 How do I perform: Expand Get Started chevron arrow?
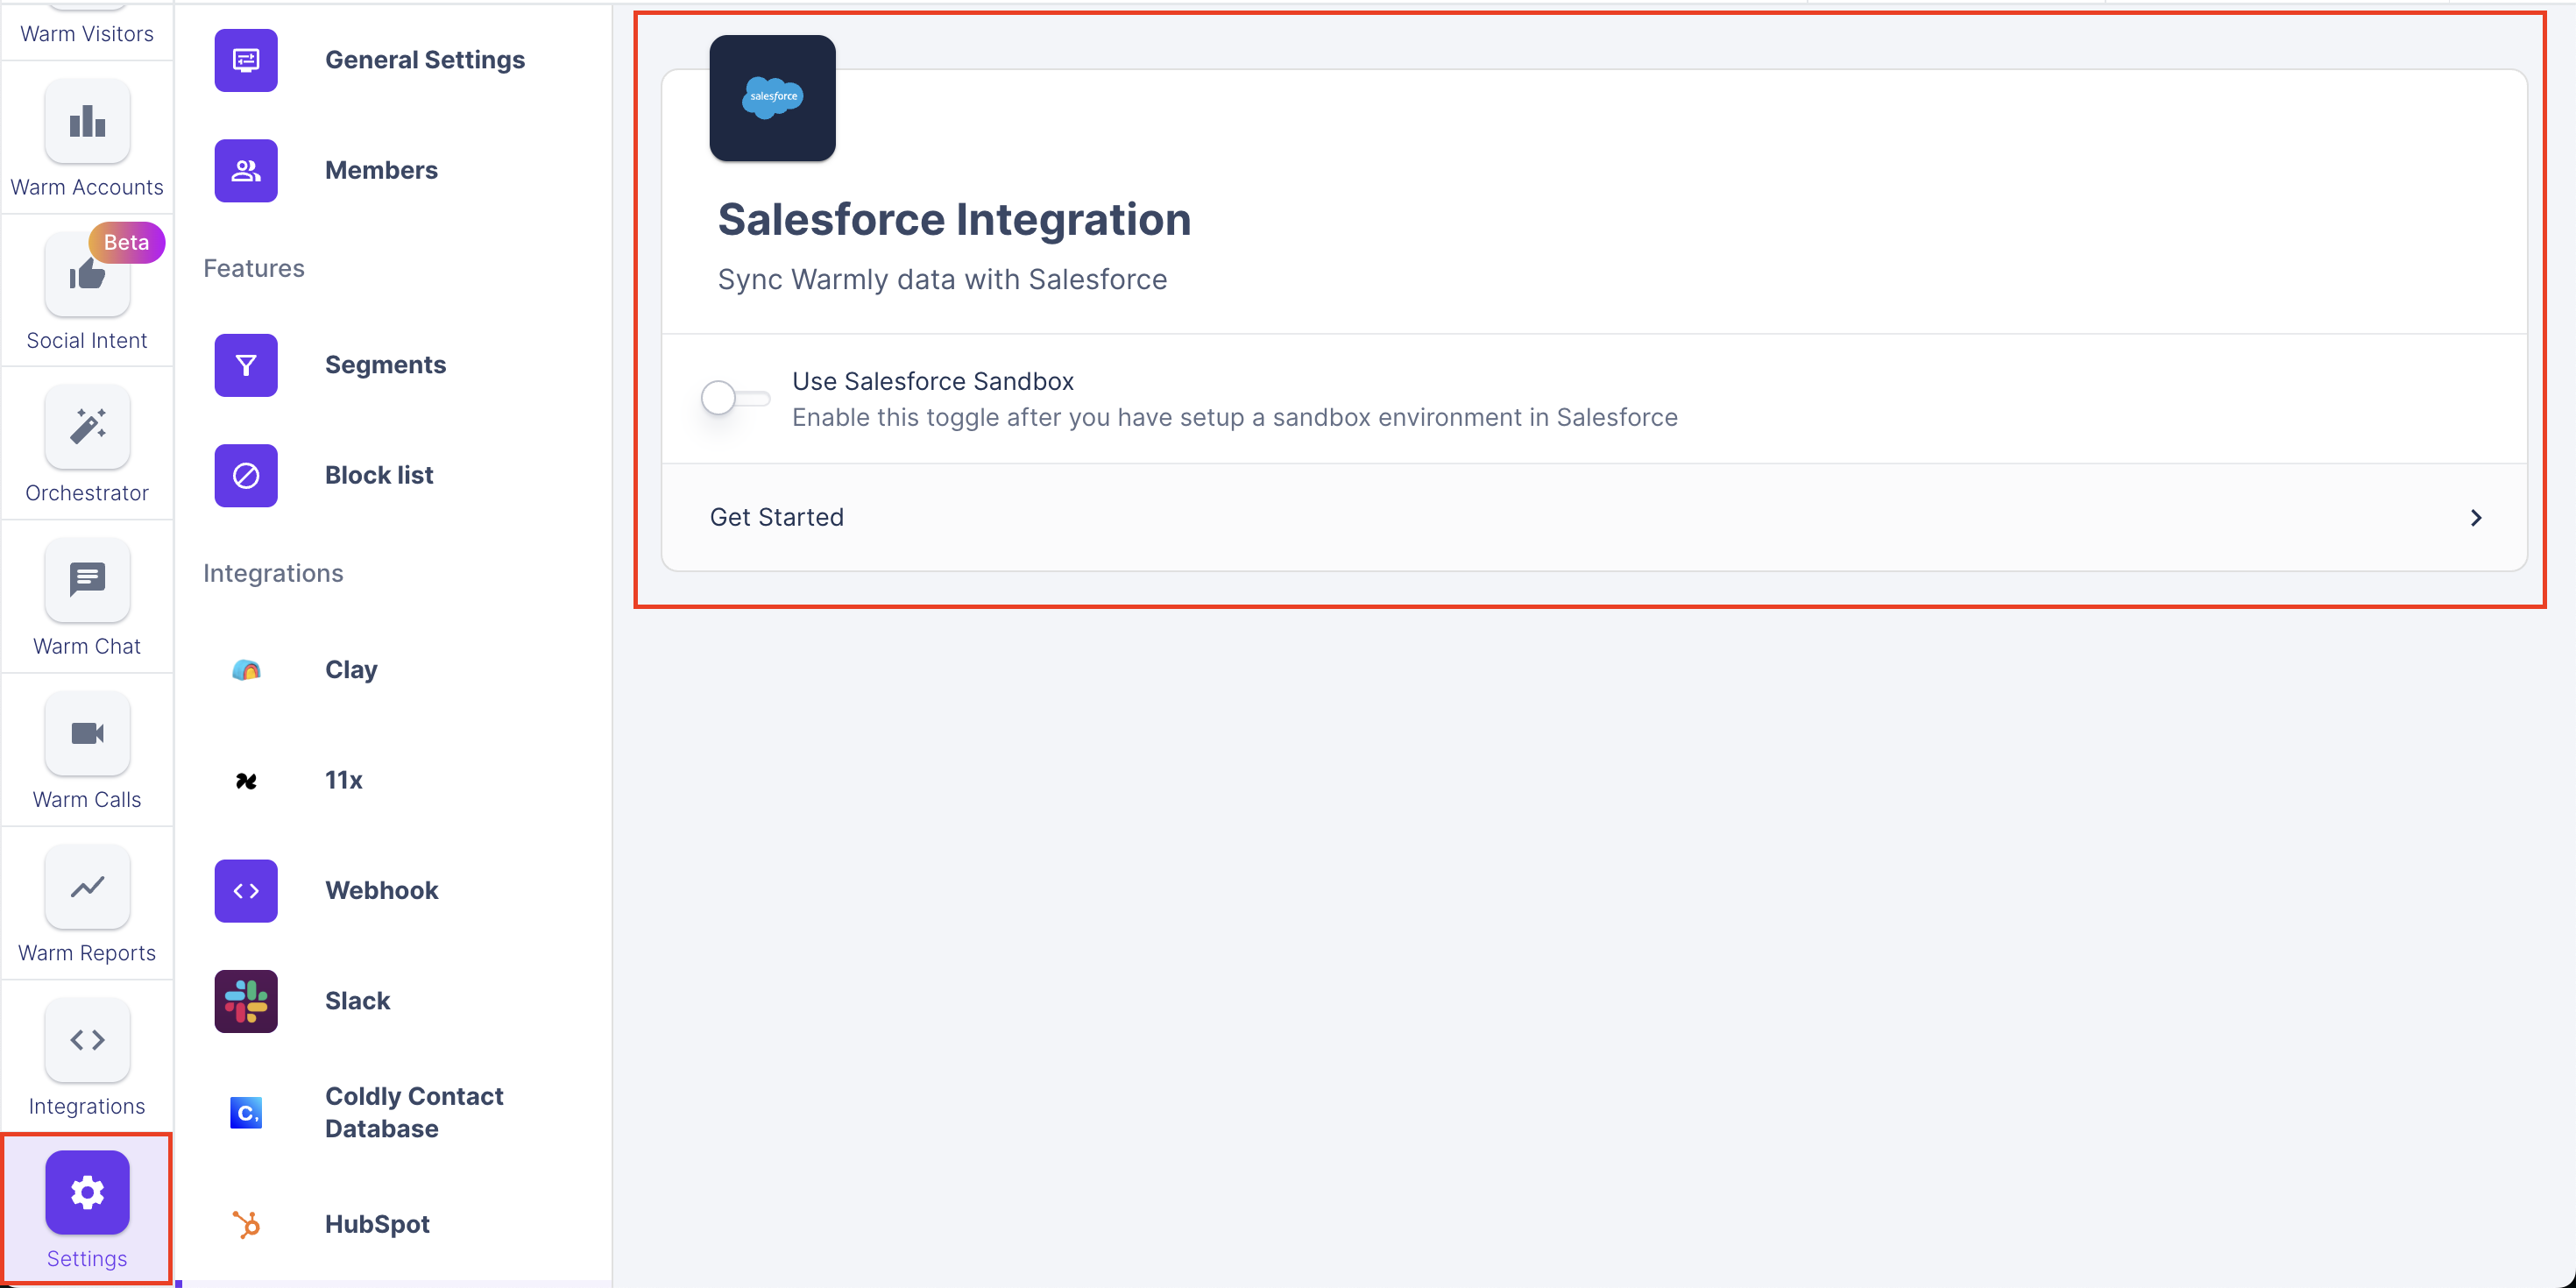click(x=2475, y=517)
